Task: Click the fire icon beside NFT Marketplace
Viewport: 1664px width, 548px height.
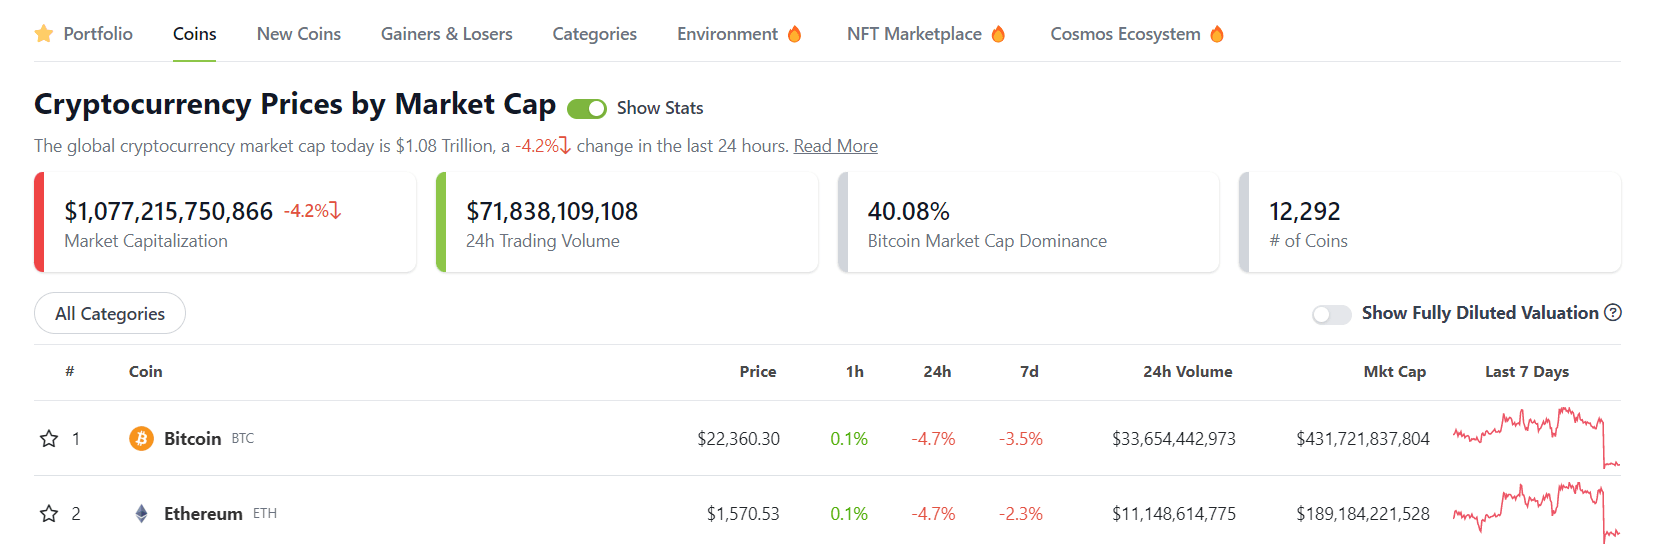Action: coord(998,34)
